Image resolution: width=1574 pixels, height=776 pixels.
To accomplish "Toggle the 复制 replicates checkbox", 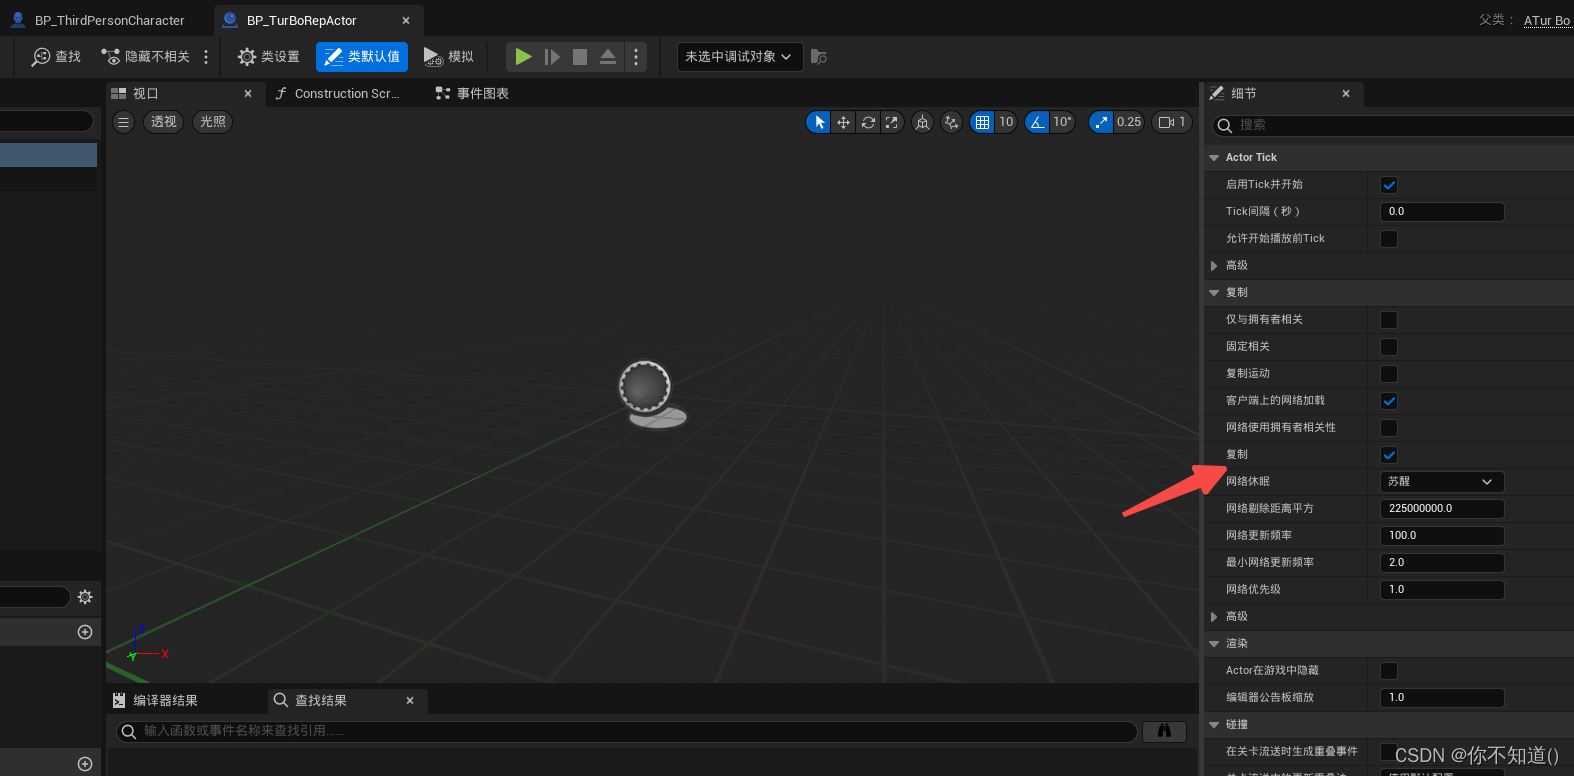I will tap(1389, 455).
